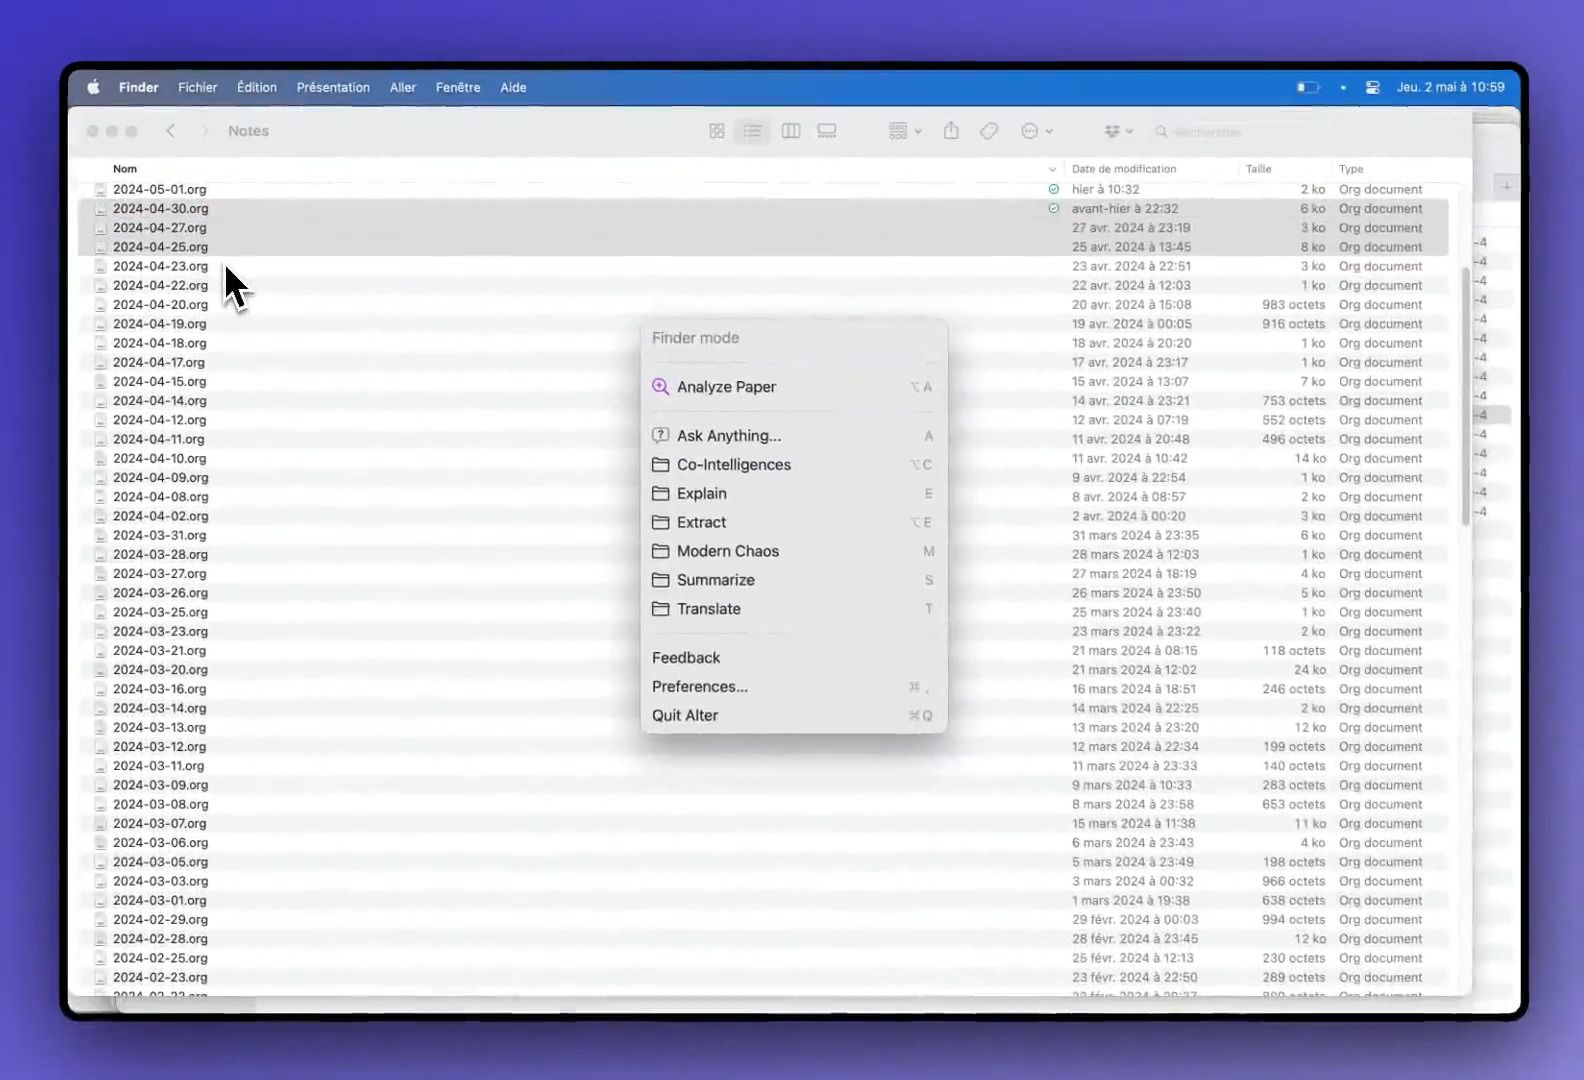Click document icon of 2024-04-10.org
The image size is (1584, 1080).
tap(100, 458)
